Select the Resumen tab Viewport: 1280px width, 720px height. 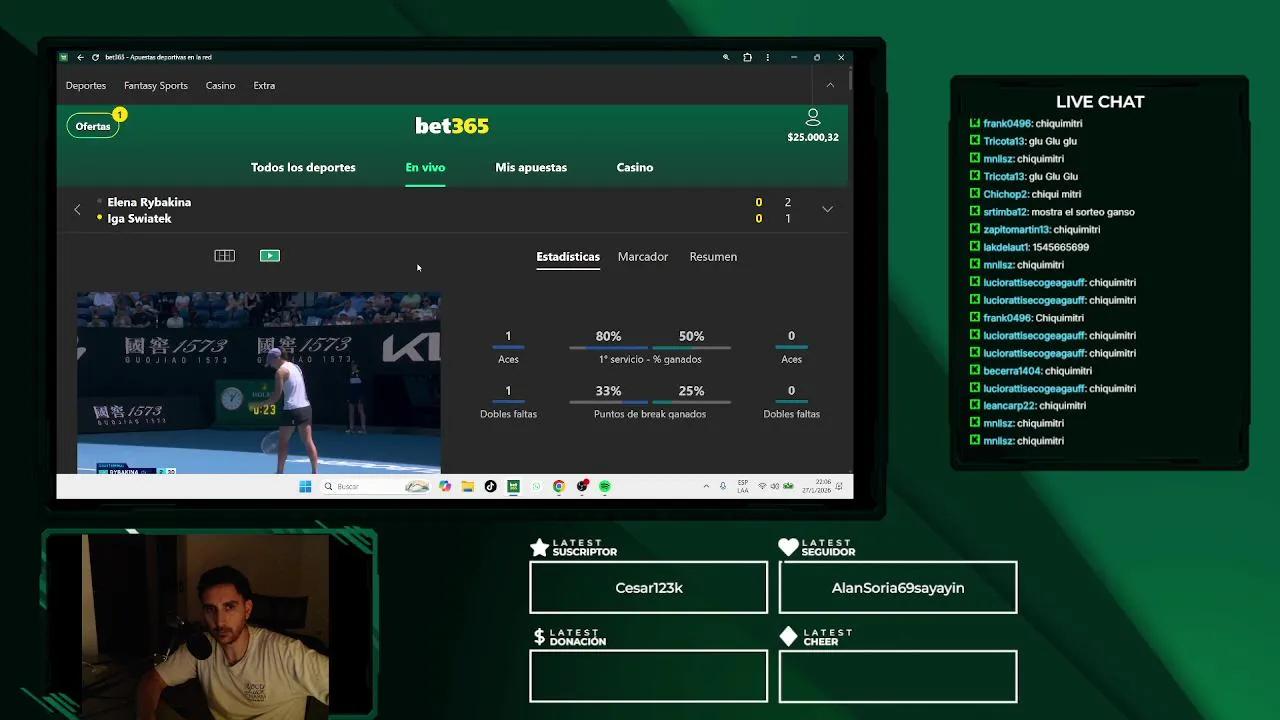[712, 257]
